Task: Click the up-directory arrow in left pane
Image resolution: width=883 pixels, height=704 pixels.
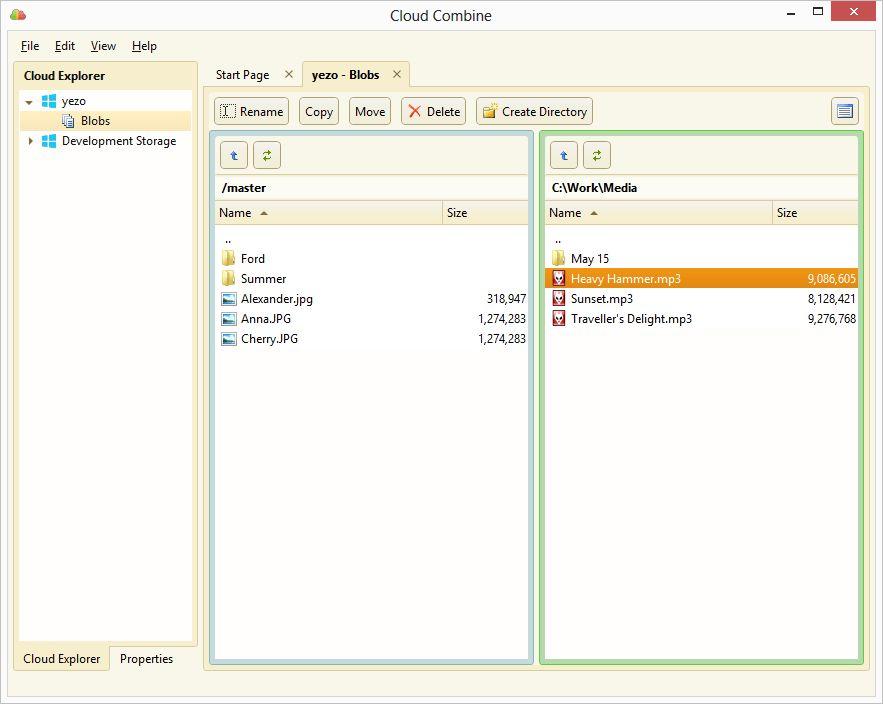Action: pos(234,155)
